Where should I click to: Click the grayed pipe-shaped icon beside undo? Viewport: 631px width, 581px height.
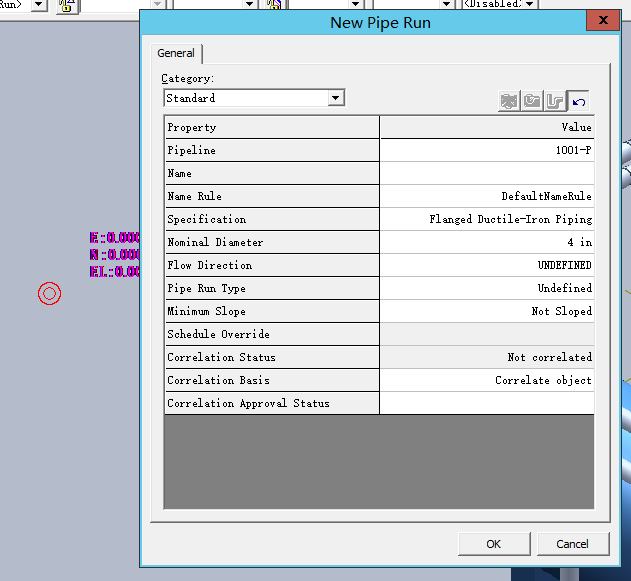[x=555, y=101]
